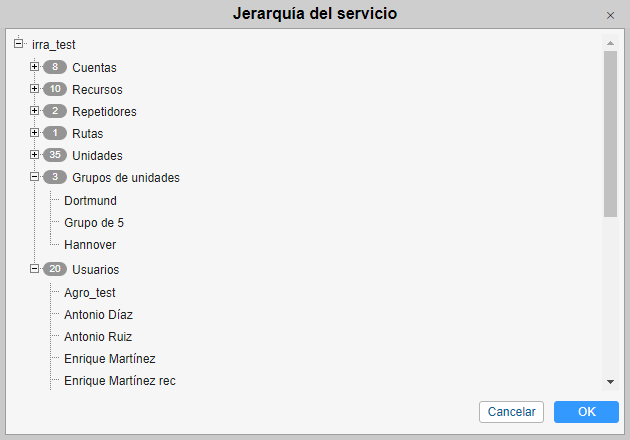Image resolution: width=630 pixels, height=440 pixels.
Task: Close the Jerarquía del servicio dialog
Action: click(610, 15)
